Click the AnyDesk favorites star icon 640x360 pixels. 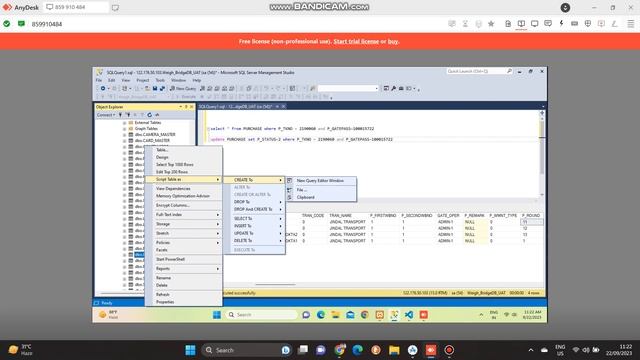click(491, 24)
